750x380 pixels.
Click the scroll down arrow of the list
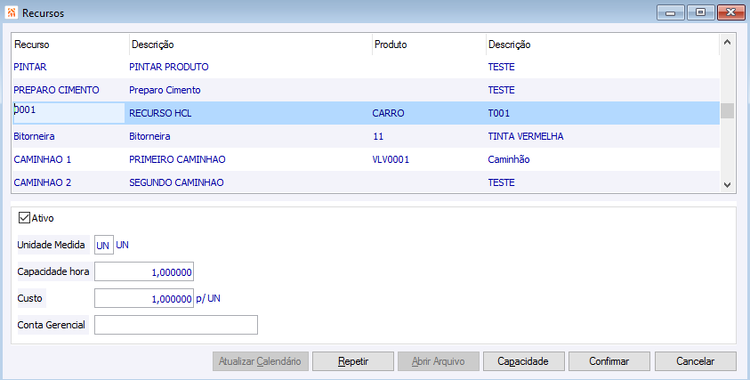point(727,185)
